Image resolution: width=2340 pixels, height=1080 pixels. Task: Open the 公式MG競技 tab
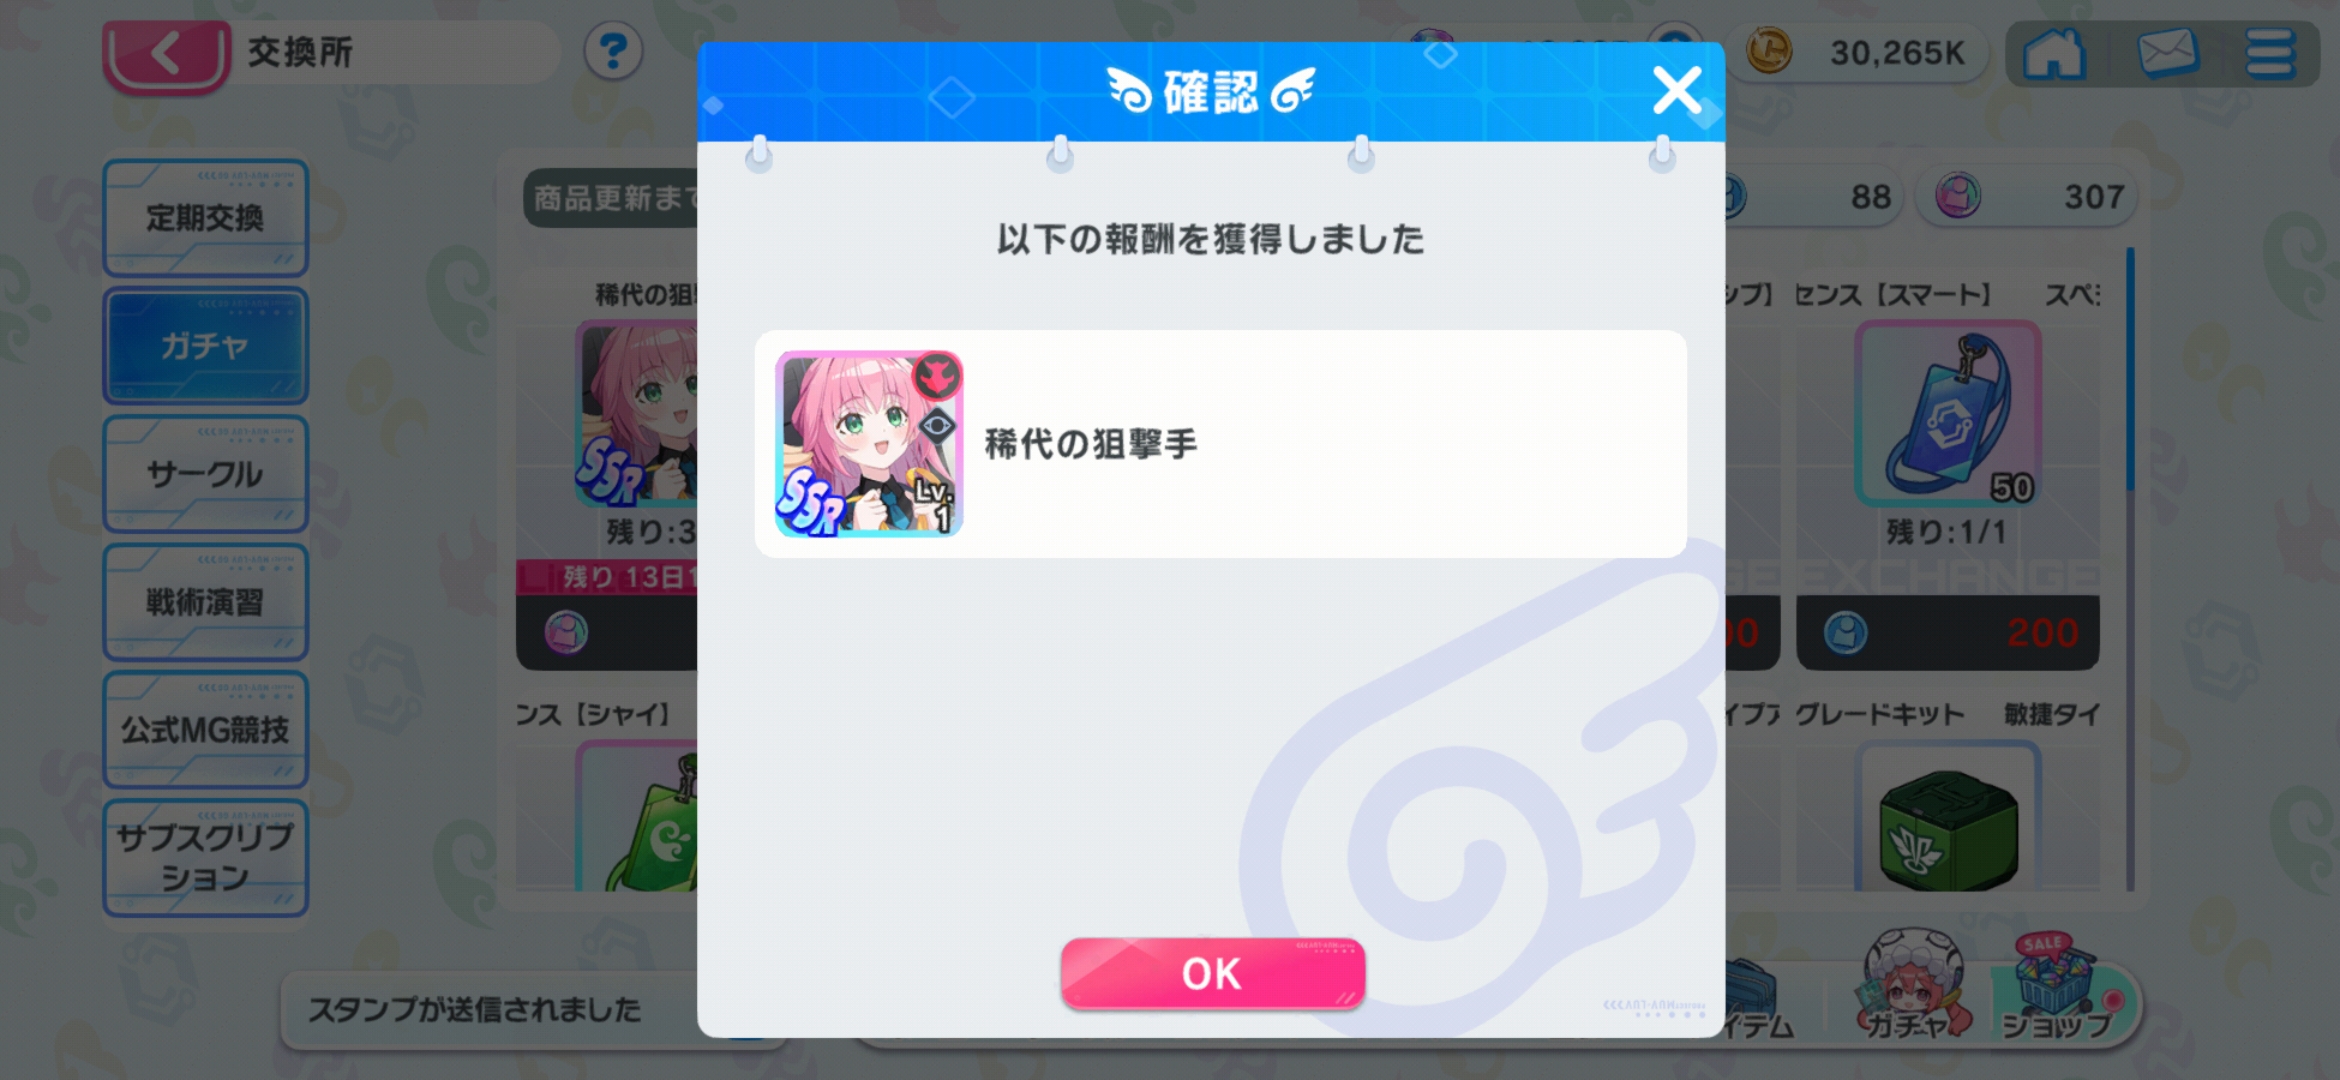(x=205, y=730)
